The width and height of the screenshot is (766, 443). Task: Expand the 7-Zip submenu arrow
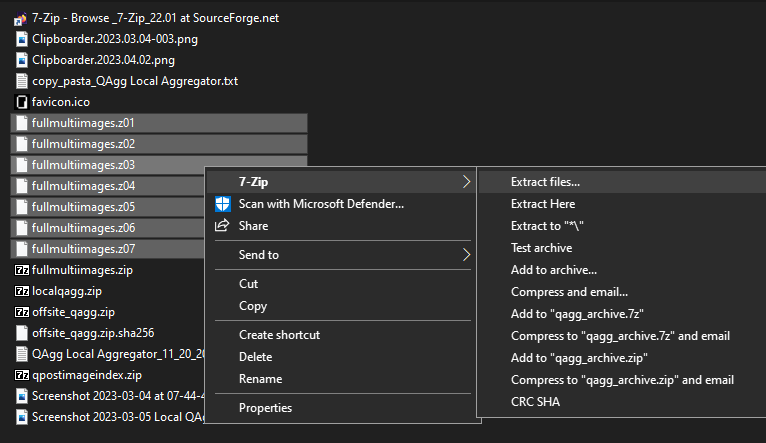click(x=466, y=182)
